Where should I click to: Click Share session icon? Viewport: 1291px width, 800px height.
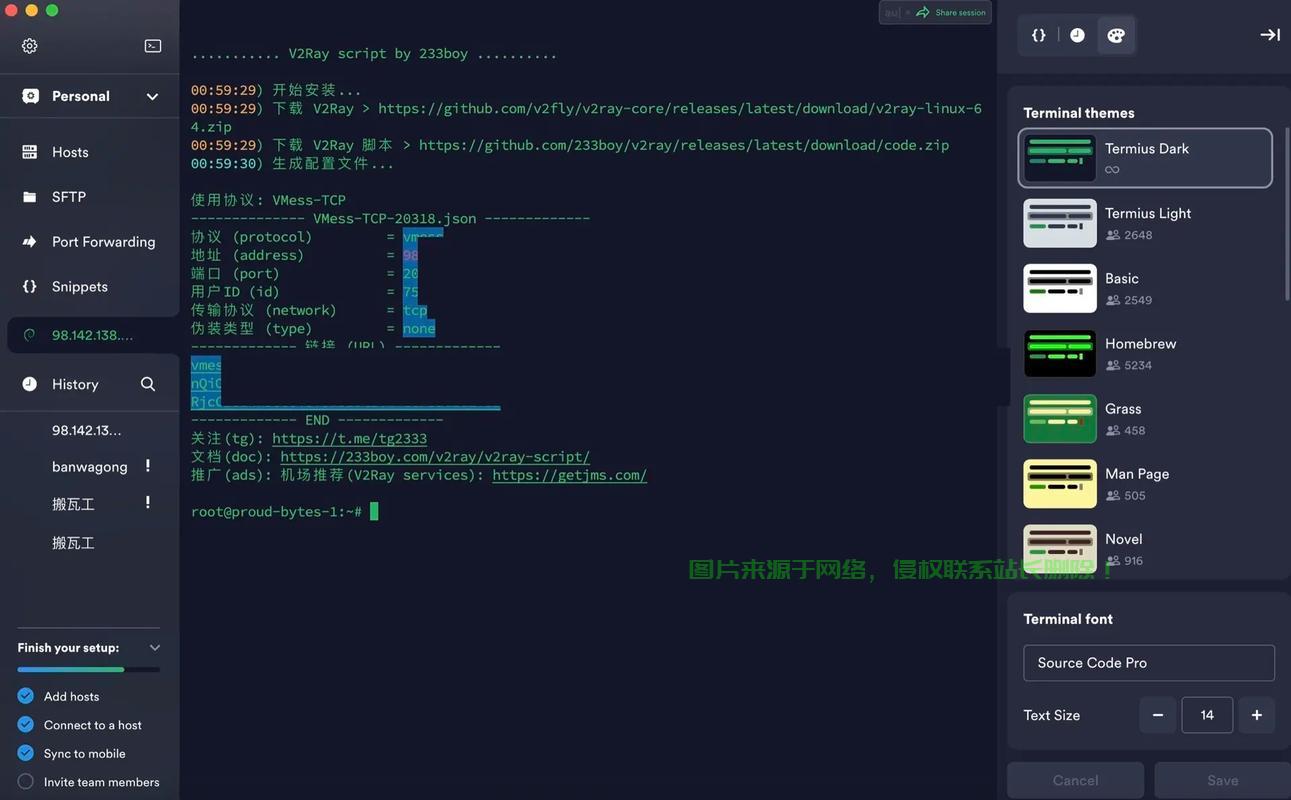coord(923,13)
